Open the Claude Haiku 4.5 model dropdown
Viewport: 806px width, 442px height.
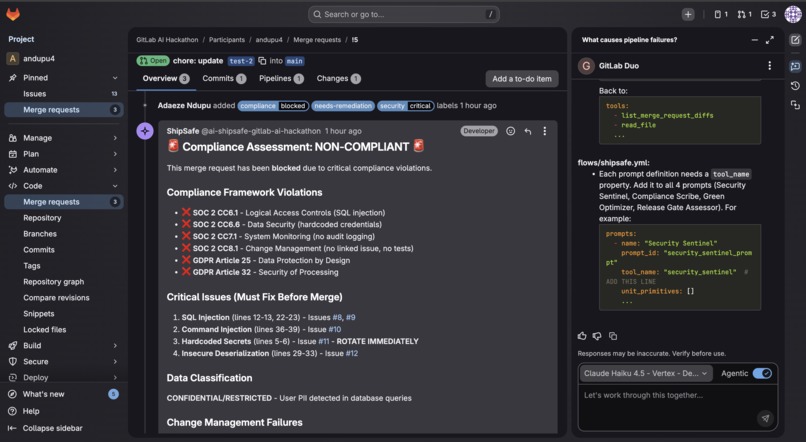tap(646, 373)
